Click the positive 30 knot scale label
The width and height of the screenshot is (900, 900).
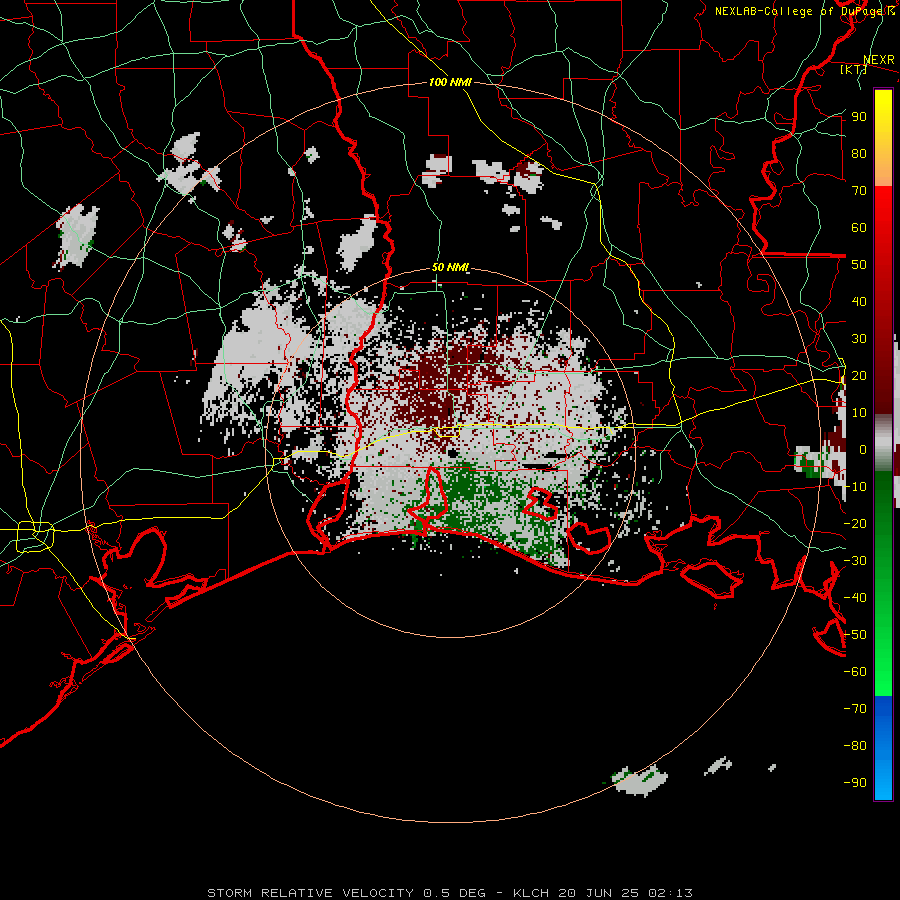[x=859, y=339]
